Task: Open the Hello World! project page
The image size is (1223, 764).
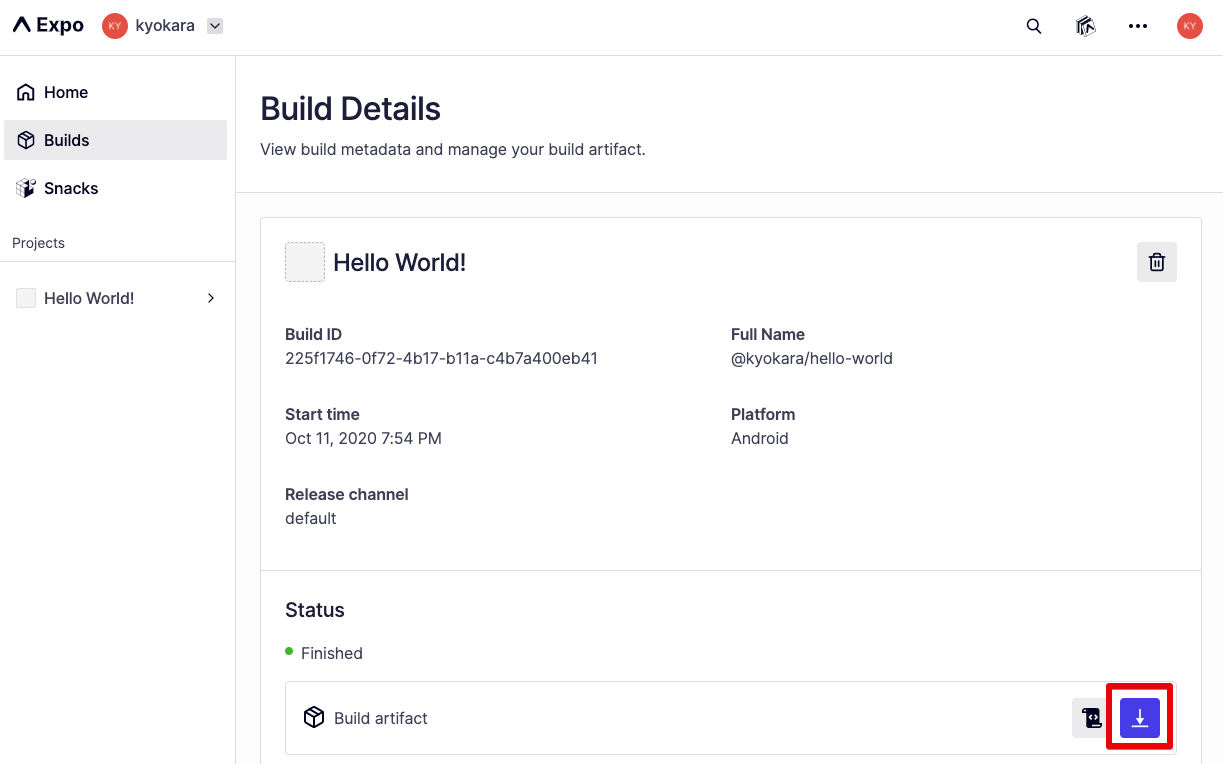Action: pos(88,298)
